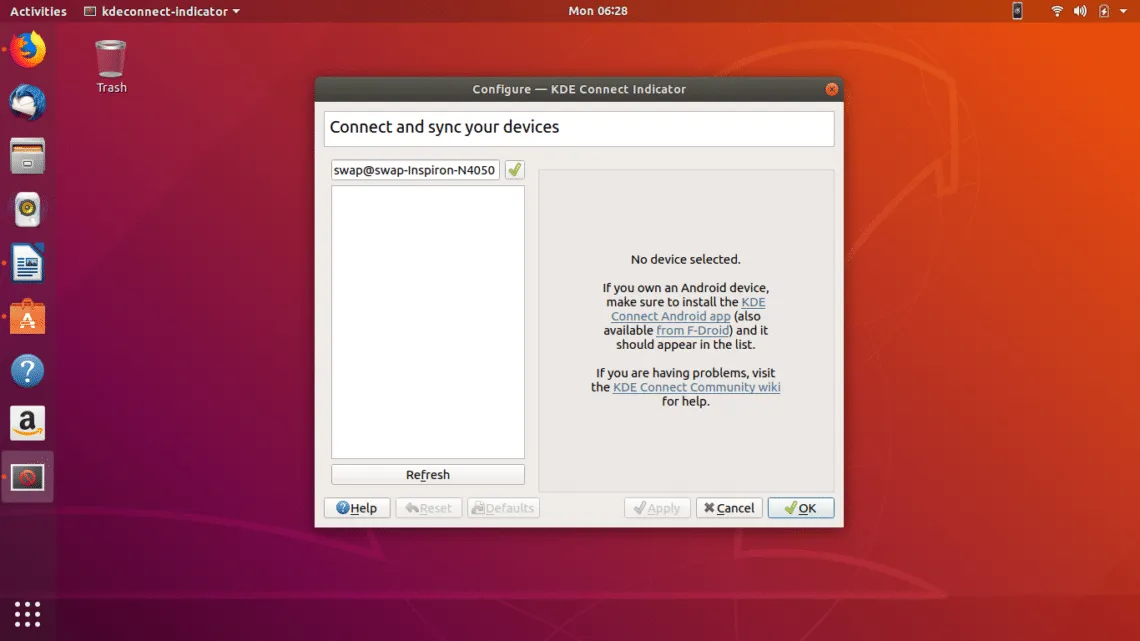Open the Activities overview
Viewport: 1140px width, 641px height.
38,11
